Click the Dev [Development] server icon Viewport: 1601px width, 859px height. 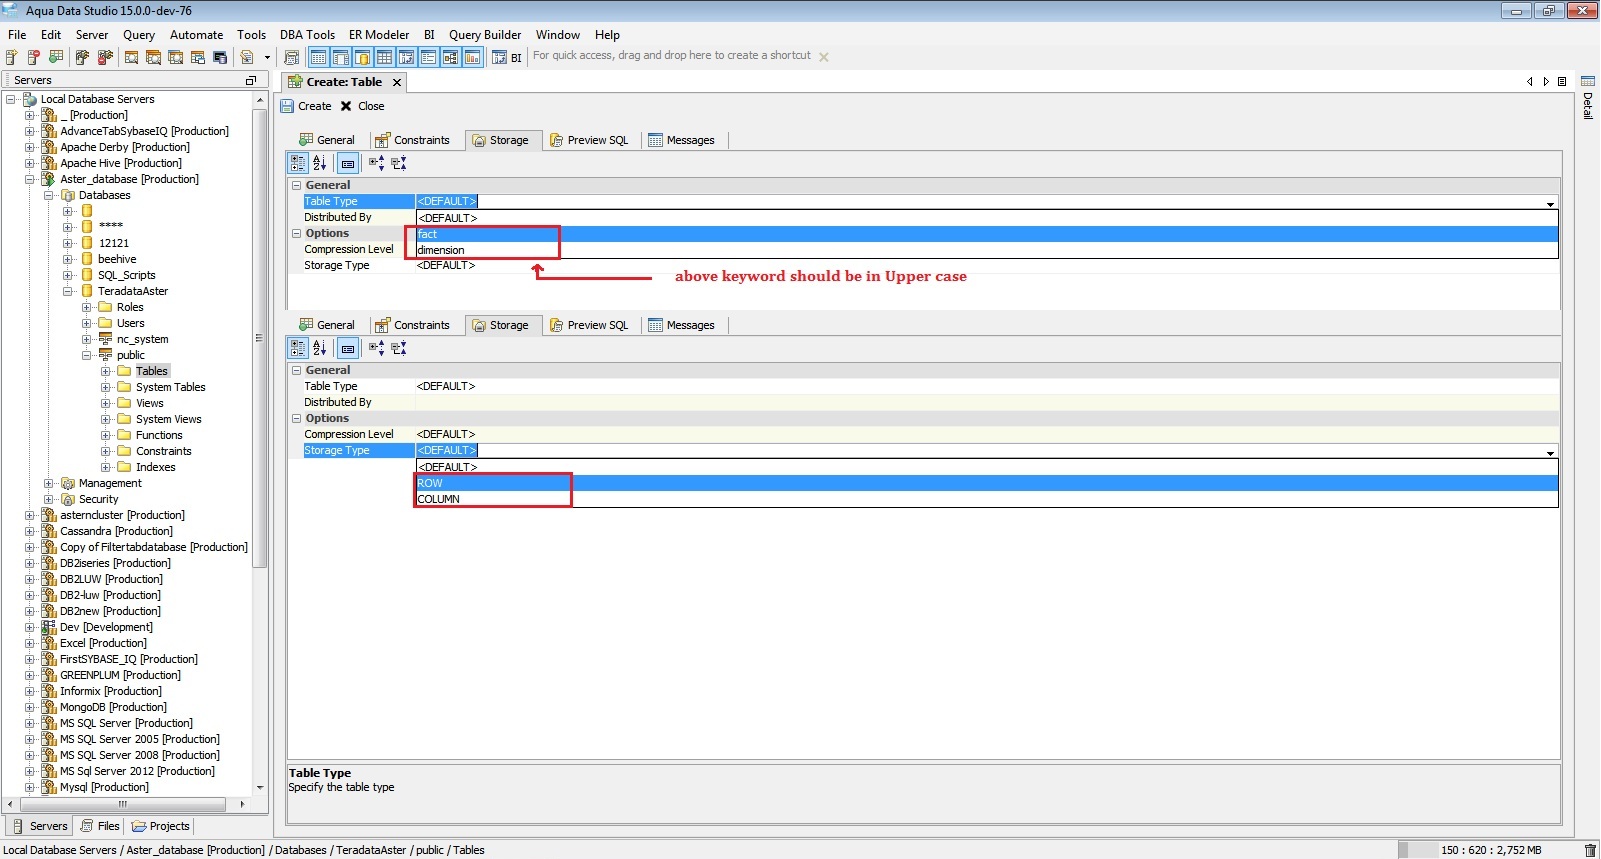coord(48,627)
